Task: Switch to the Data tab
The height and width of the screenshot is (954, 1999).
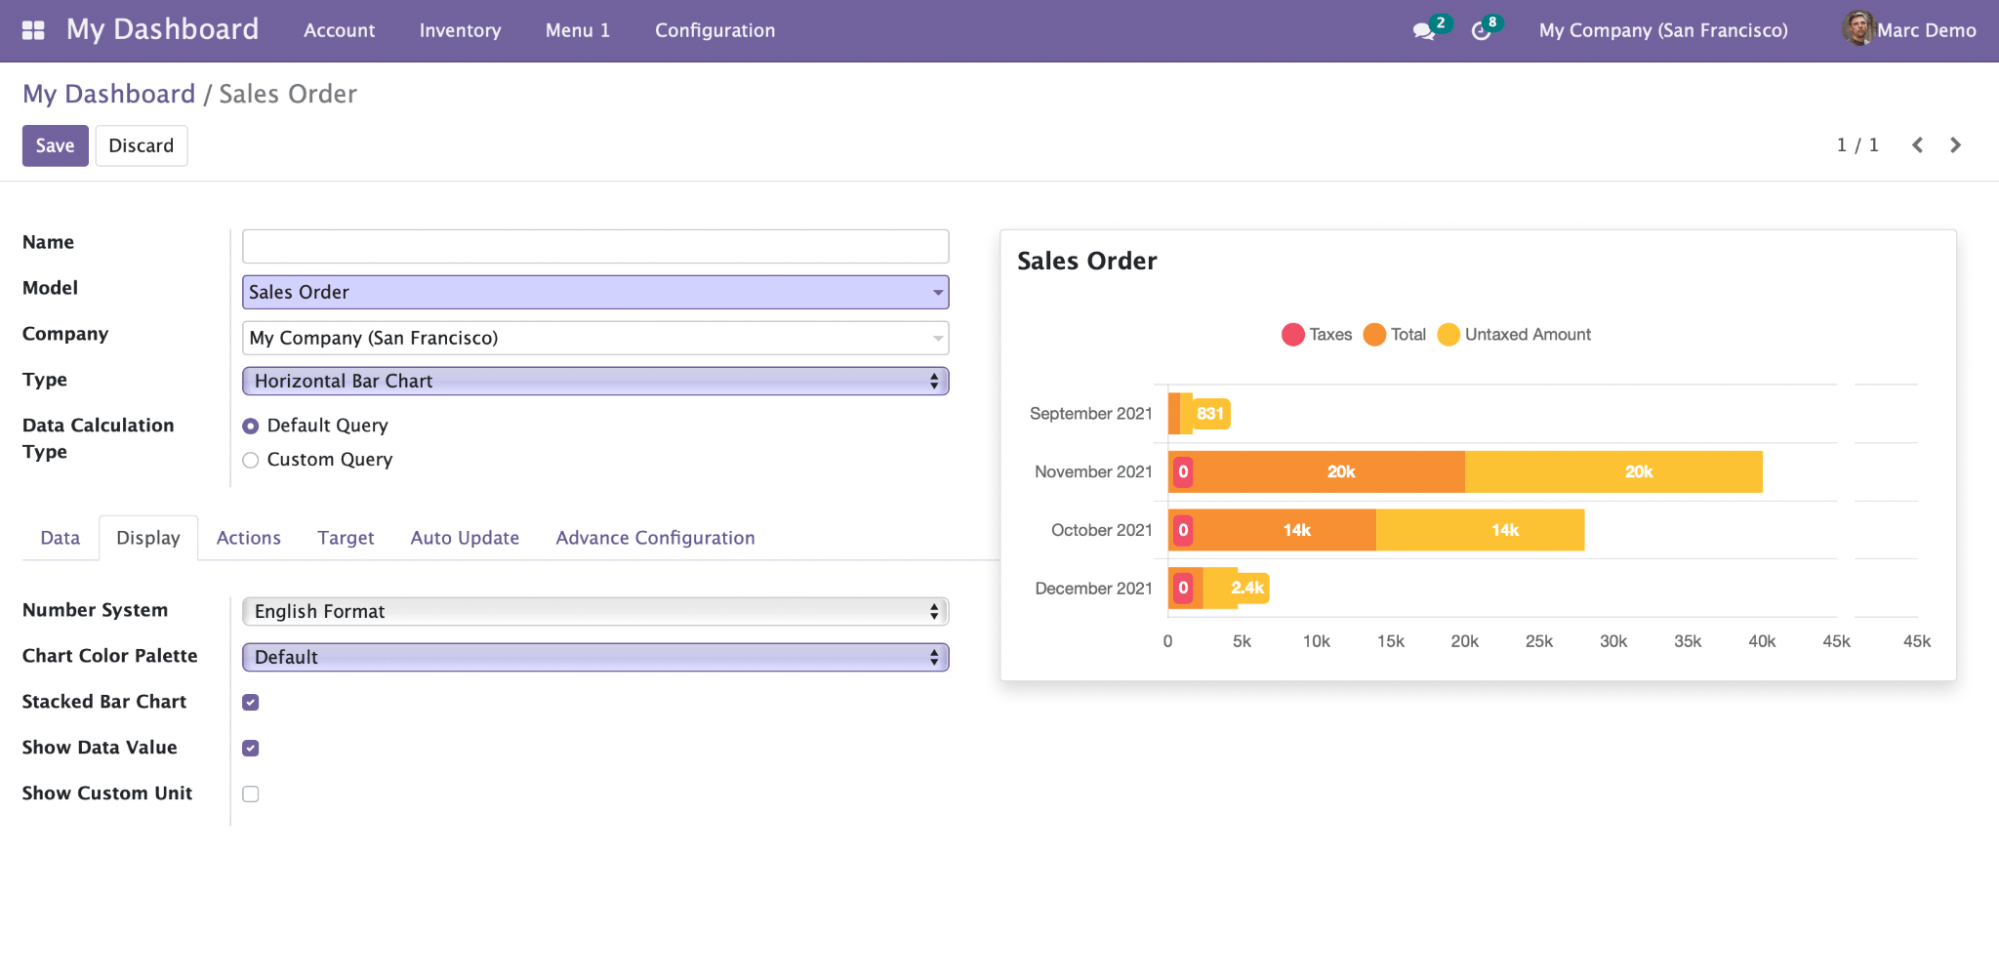Action: coord(60,538)
